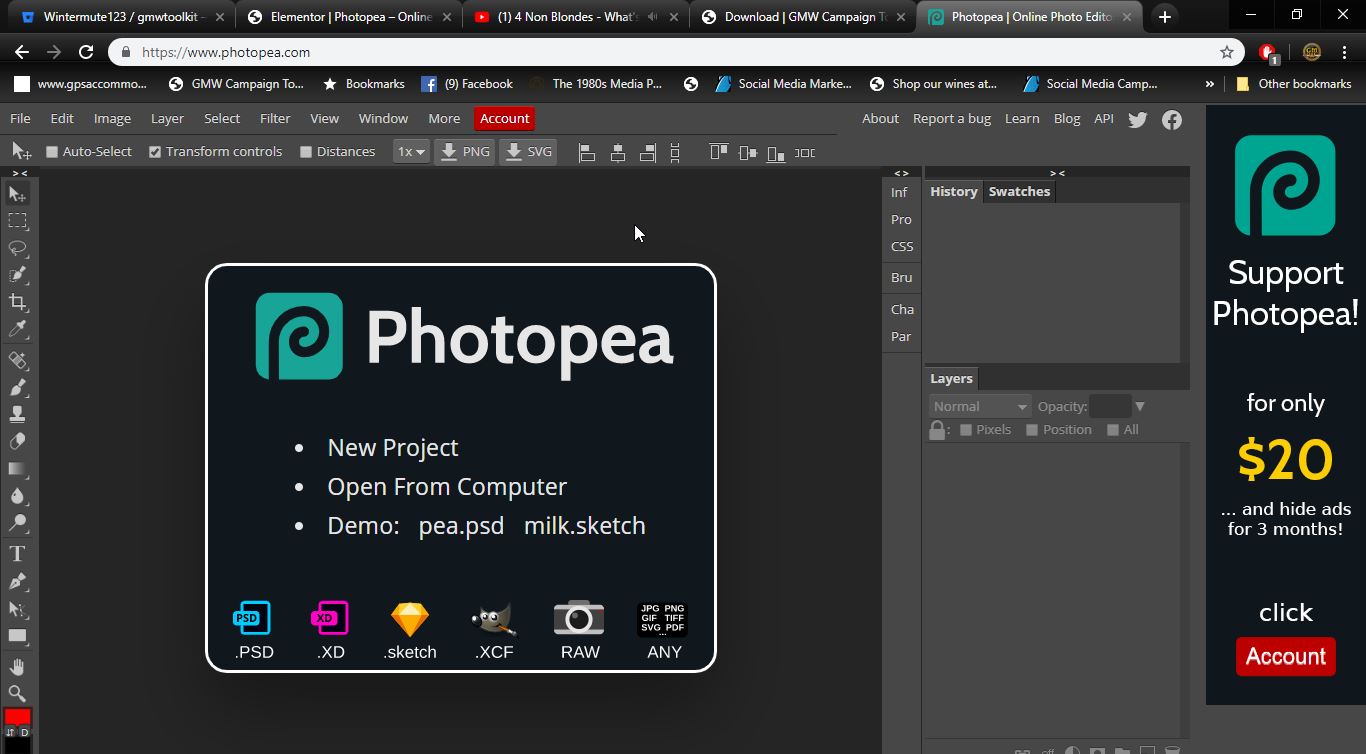Select the Lasso tool

(17, 248)
